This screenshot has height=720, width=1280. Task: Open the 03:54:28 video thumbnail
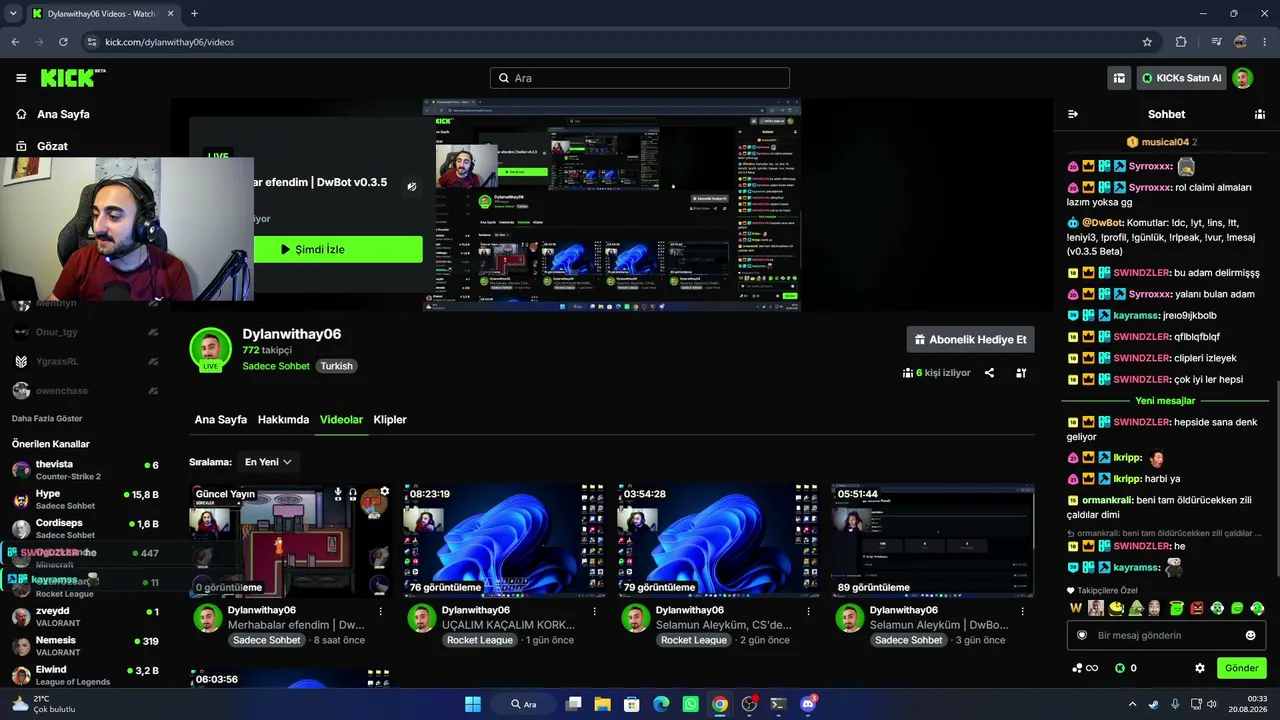718,541
